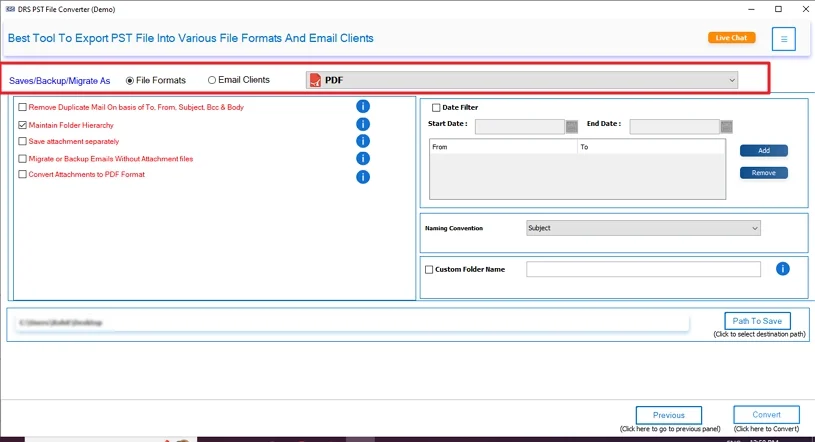Uncheck Maintain Folder Hierarchy

coord(22,125)
